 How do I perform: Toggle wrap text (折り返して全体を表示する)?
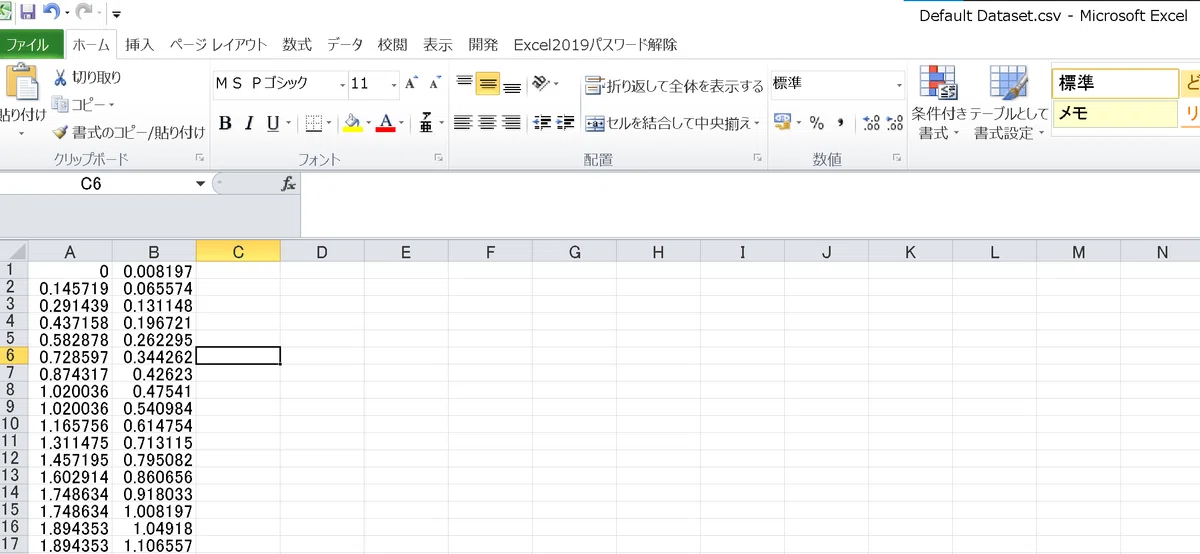pos(674,85)
